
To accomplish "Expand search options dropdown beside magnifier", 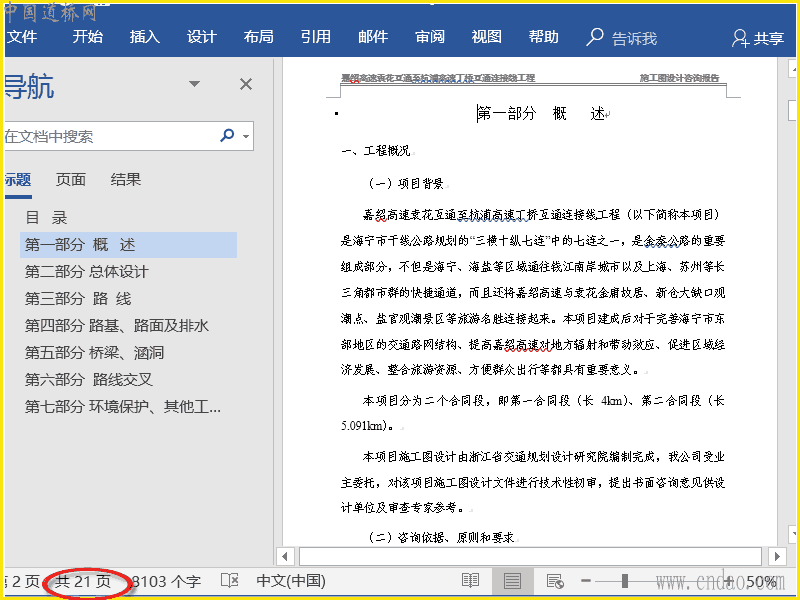I will 246,136.
